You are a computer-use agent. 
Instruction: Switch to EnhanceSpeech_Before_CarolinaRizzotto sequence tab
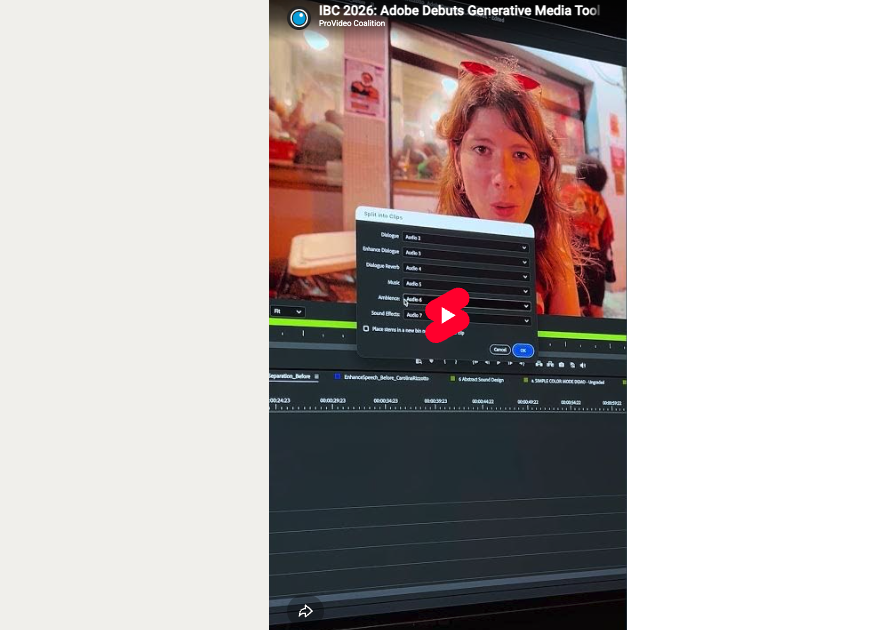[386, 377]
